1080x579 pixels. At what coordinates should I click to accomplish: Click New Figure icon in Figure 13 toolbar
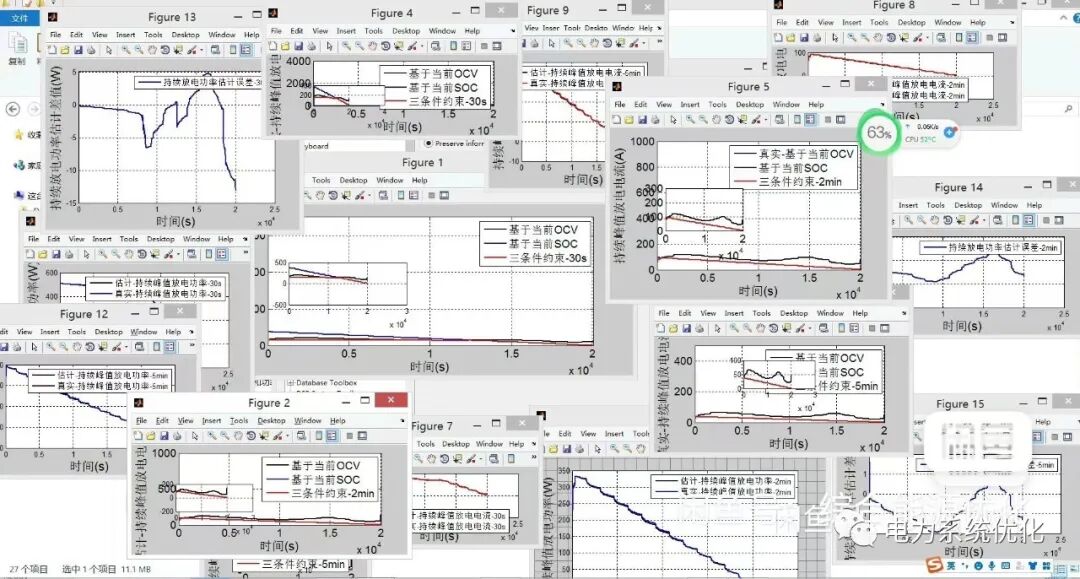coord(52,50)
